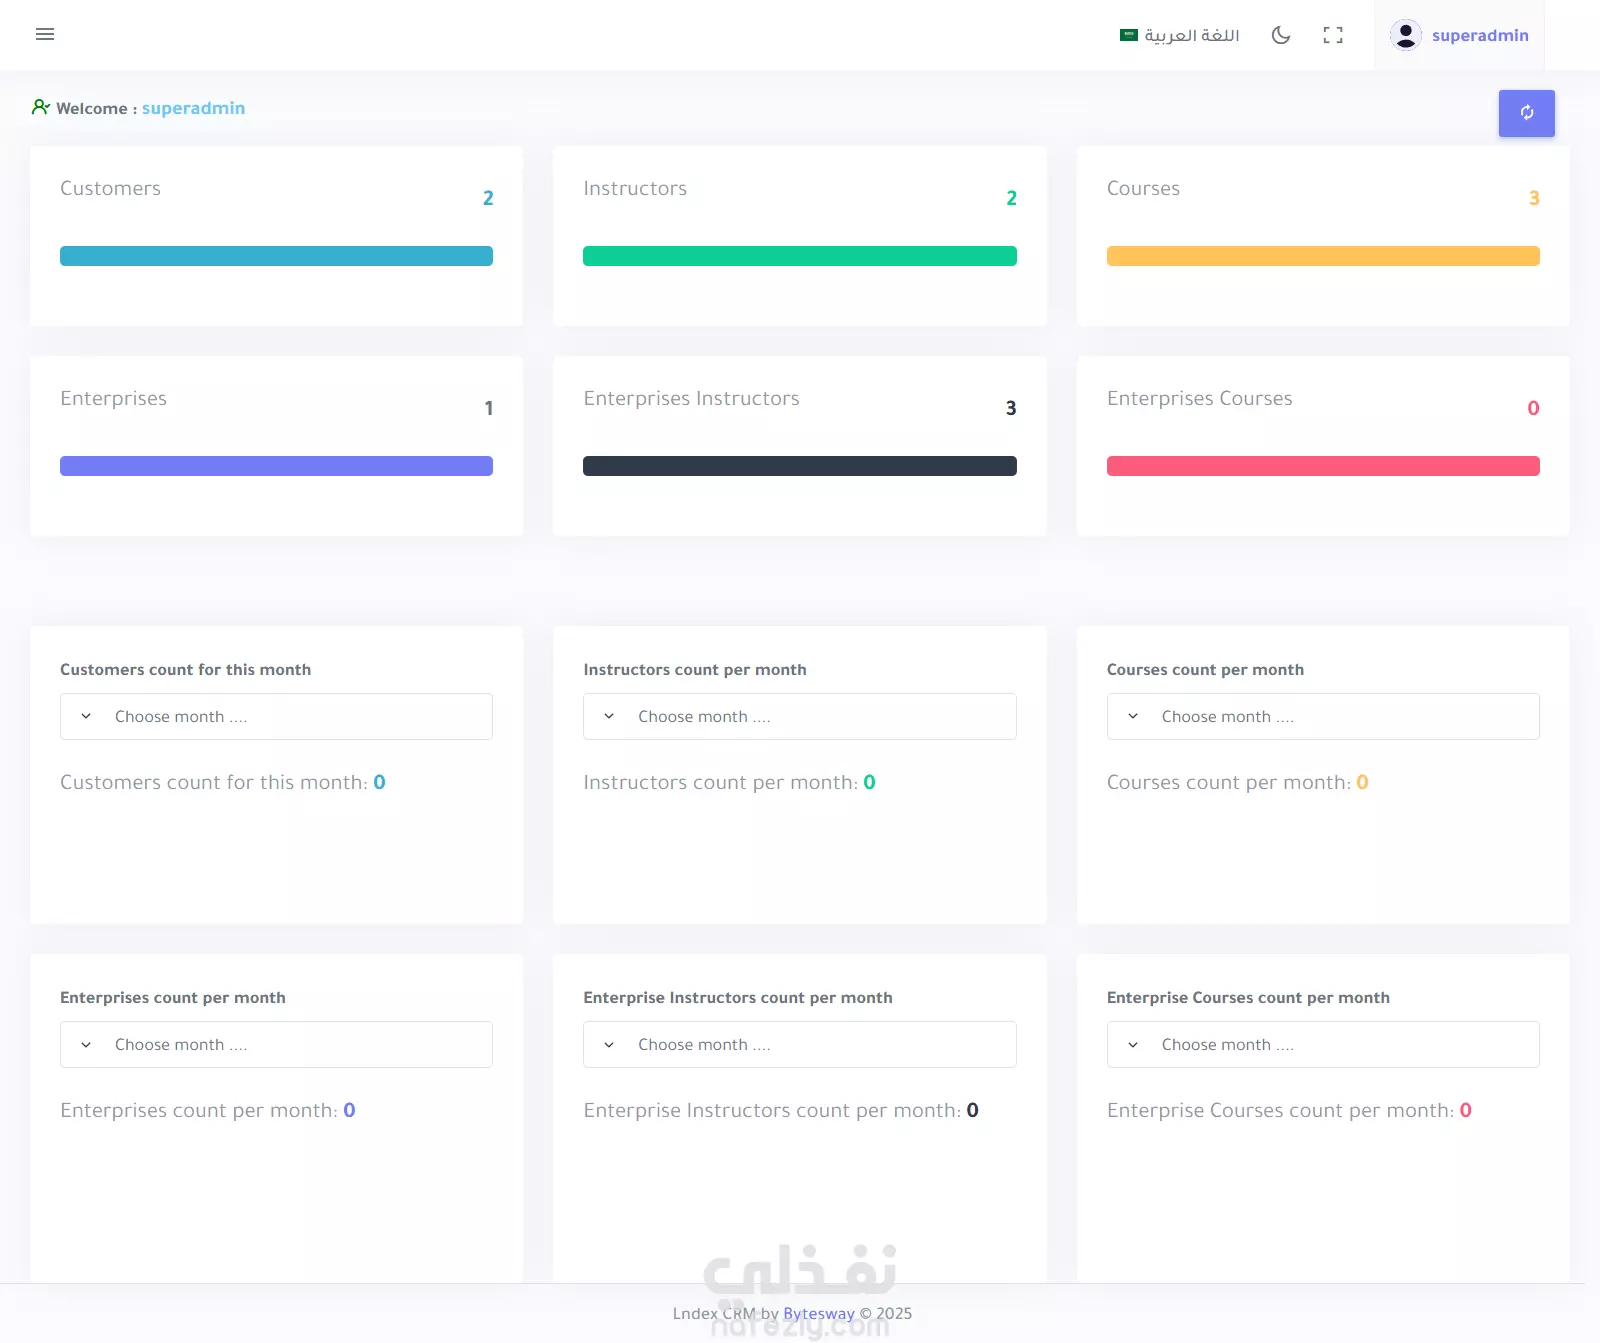Click 'Customers count for this month' heading
The width and height of the screenshot is (1600, 1343).
[x=185, y=670]
